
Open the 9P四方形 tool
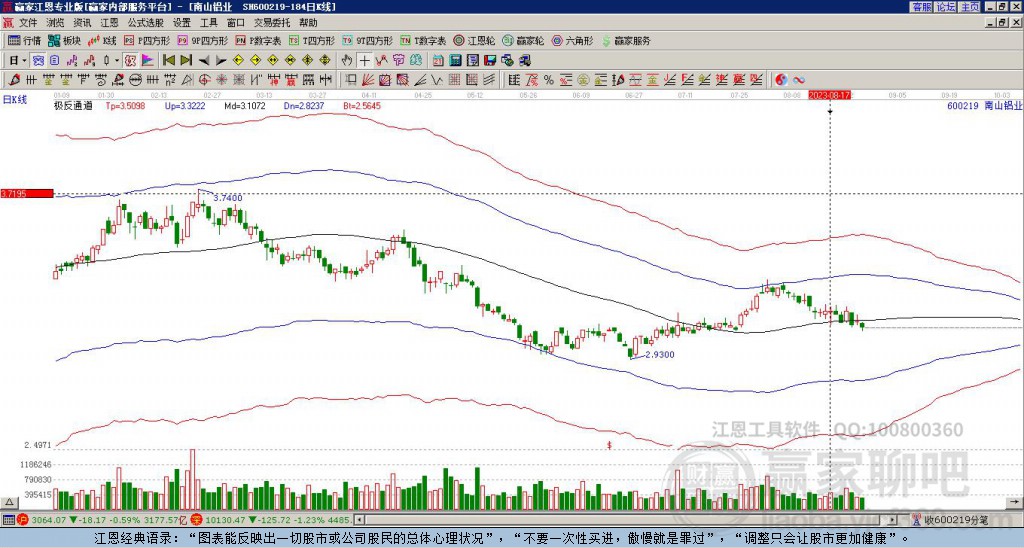(x=202, y=41)
